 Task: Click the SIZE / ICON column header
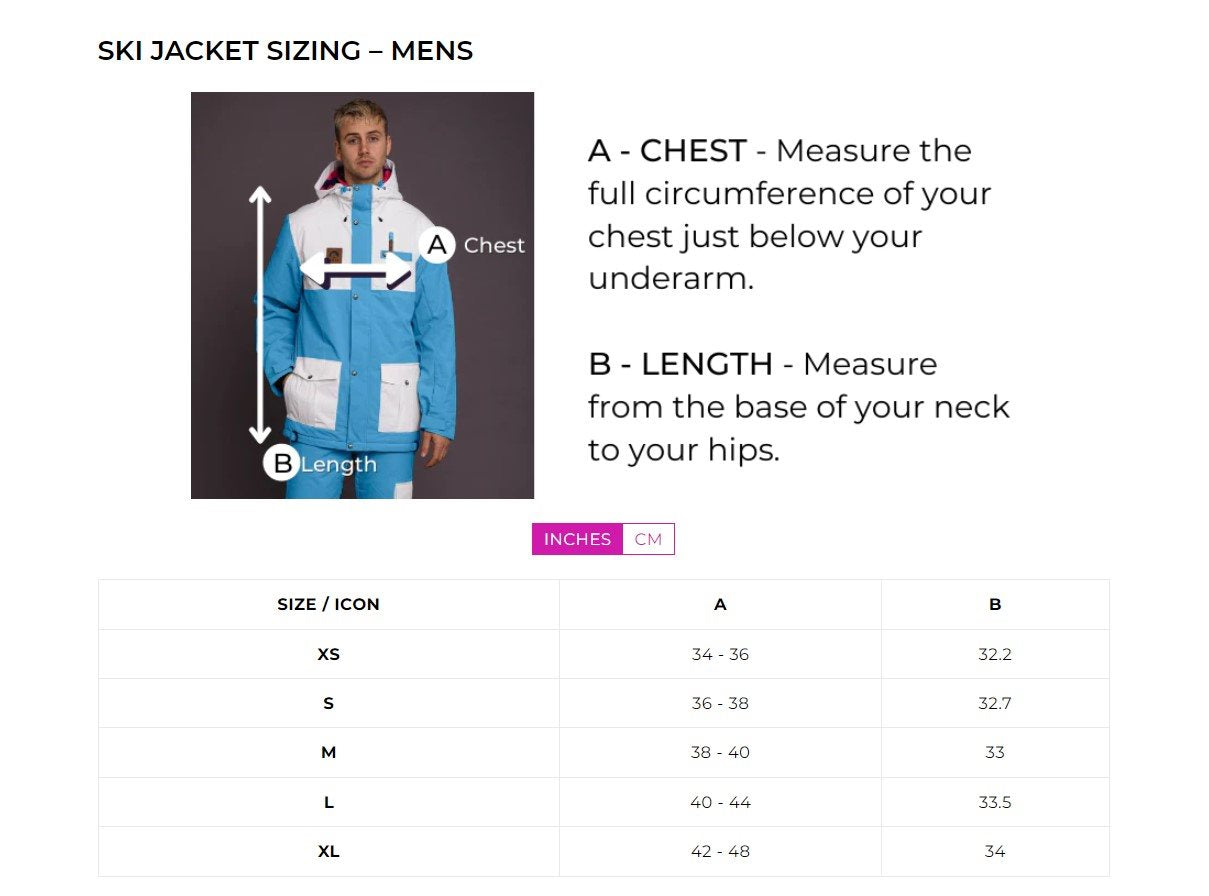point(328,604)
